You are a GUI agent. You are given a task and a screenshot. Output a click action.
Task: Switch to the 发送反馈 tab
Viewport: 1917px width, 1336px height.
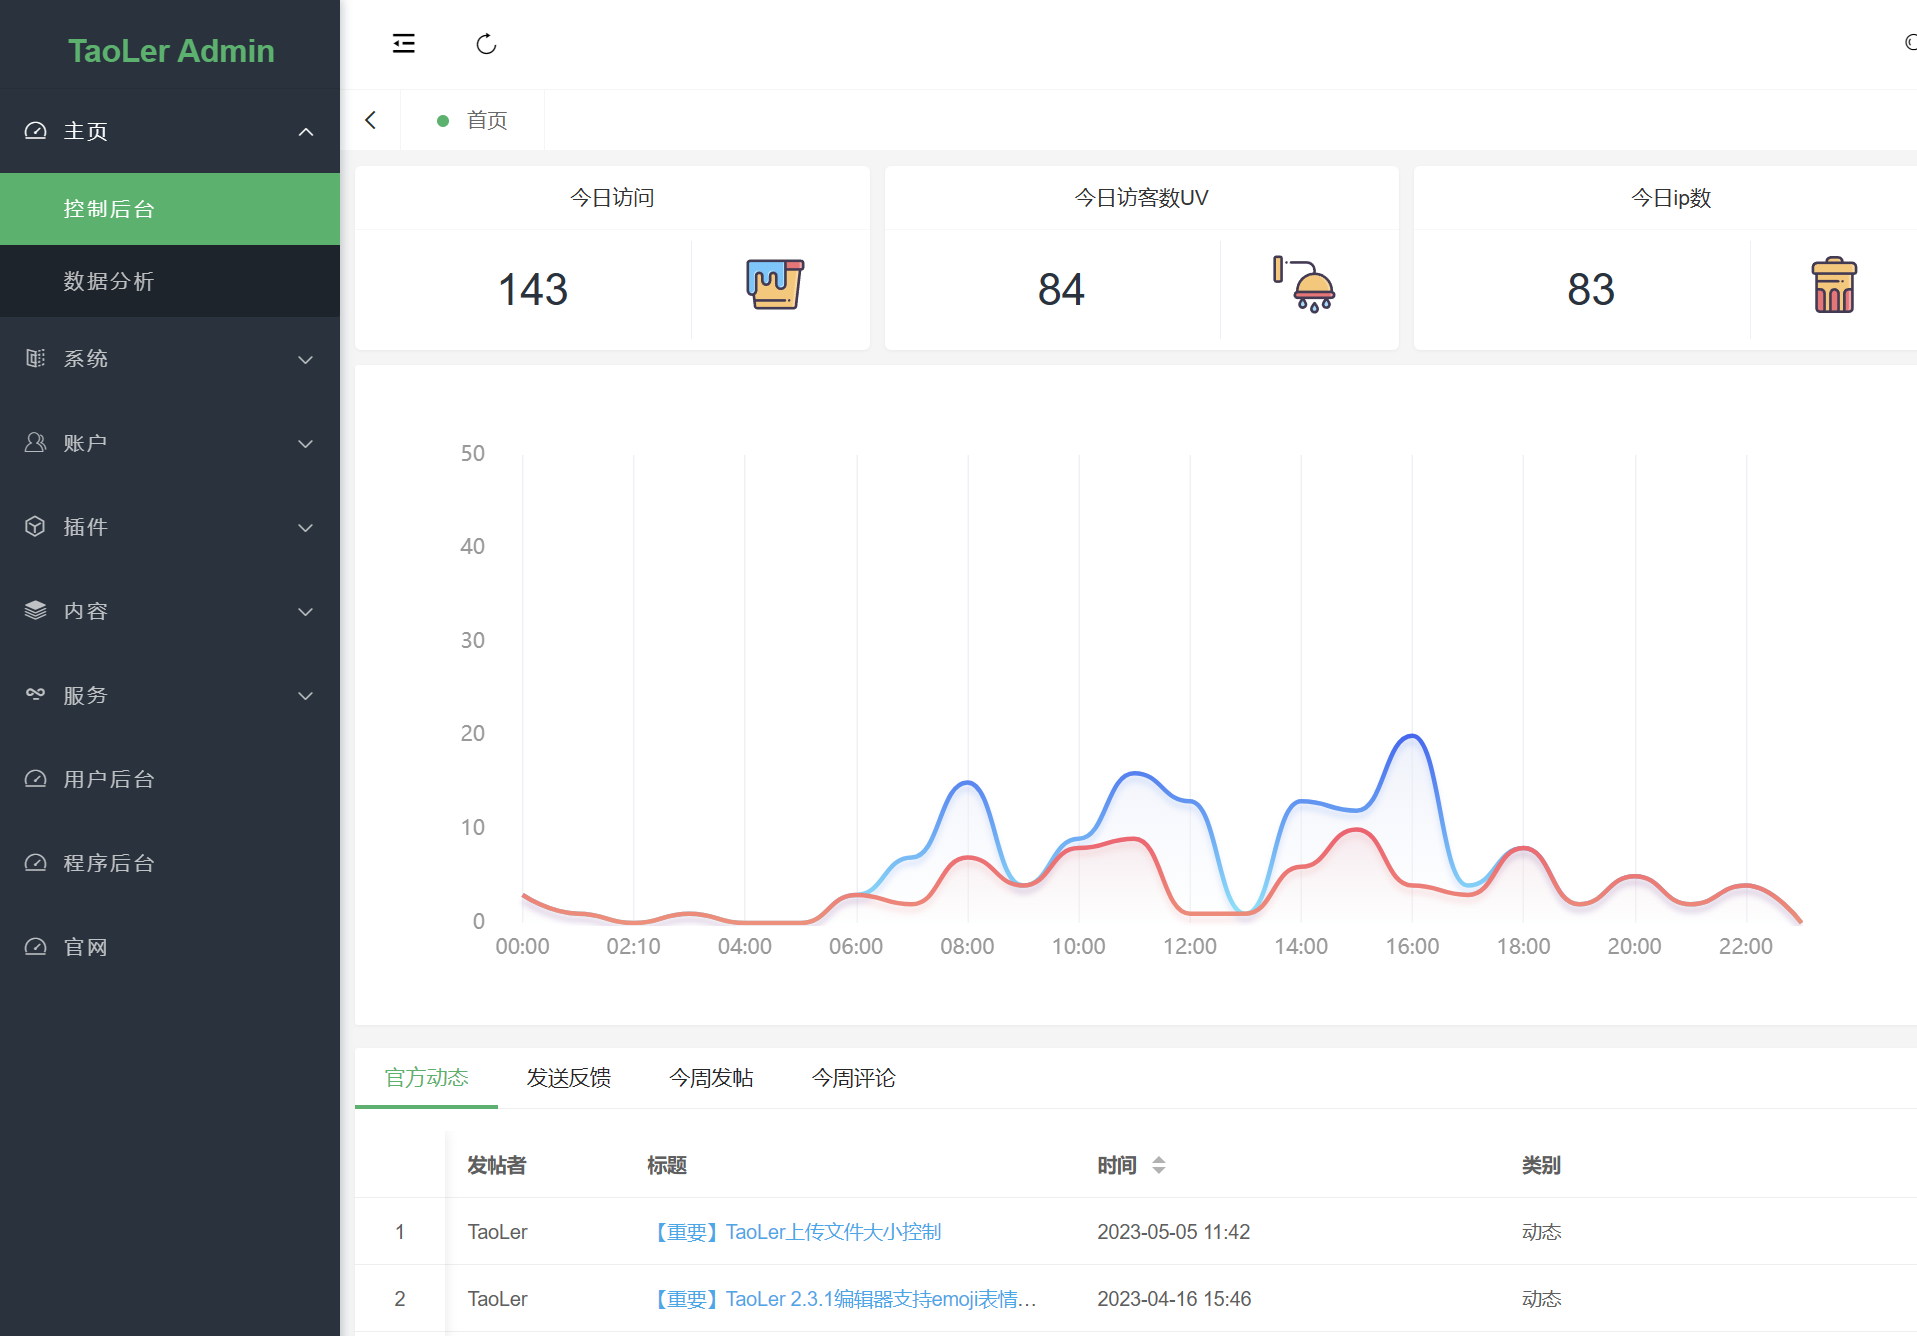click(569, 1078)
